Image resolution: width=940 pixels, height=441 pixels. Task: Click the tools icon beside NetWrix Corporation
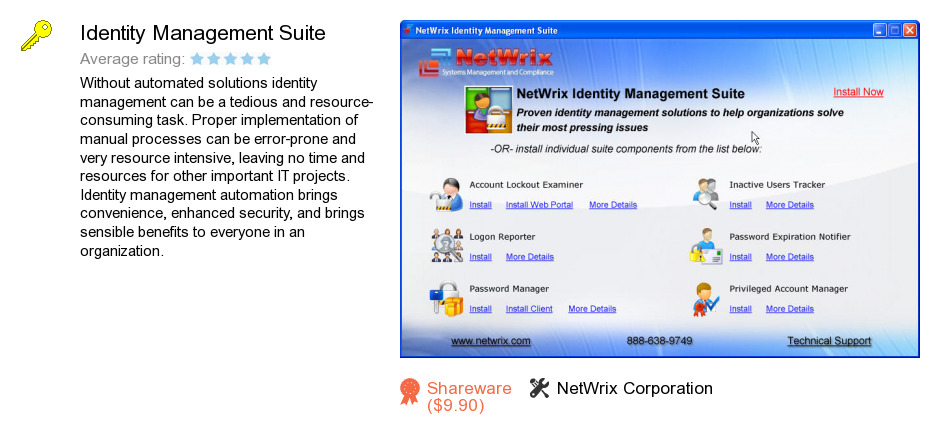pyautogui.click(x=539, y=388)
